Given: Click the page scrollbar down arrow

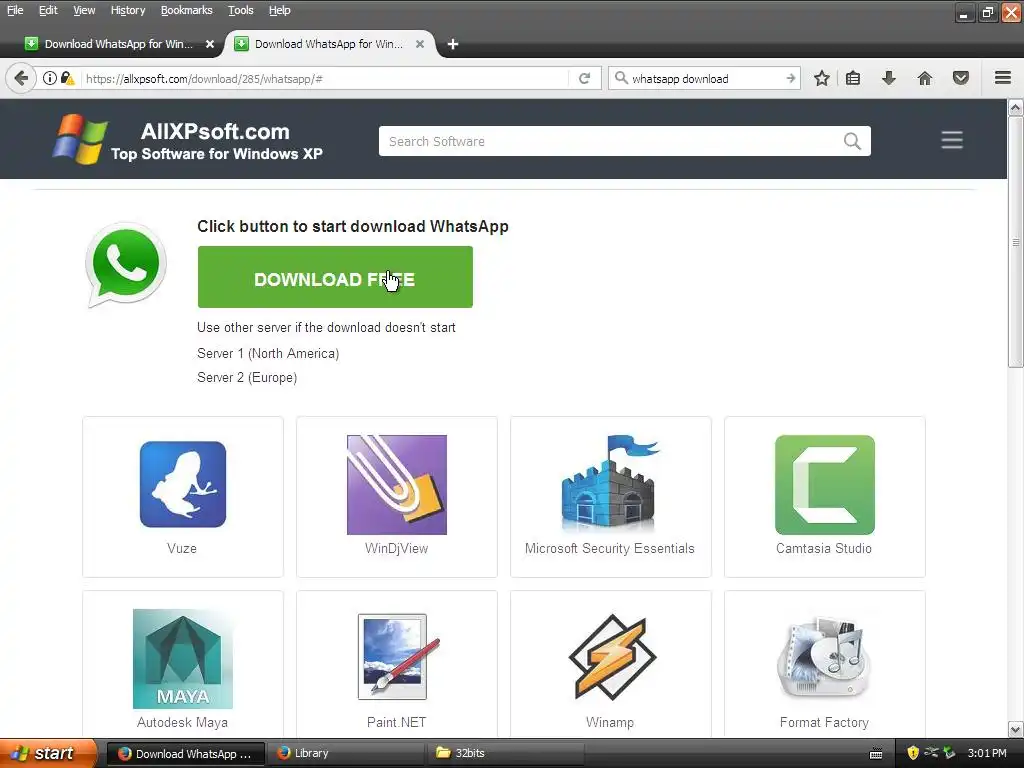Looking at the screenshot, I should (x=1016, y=729).
